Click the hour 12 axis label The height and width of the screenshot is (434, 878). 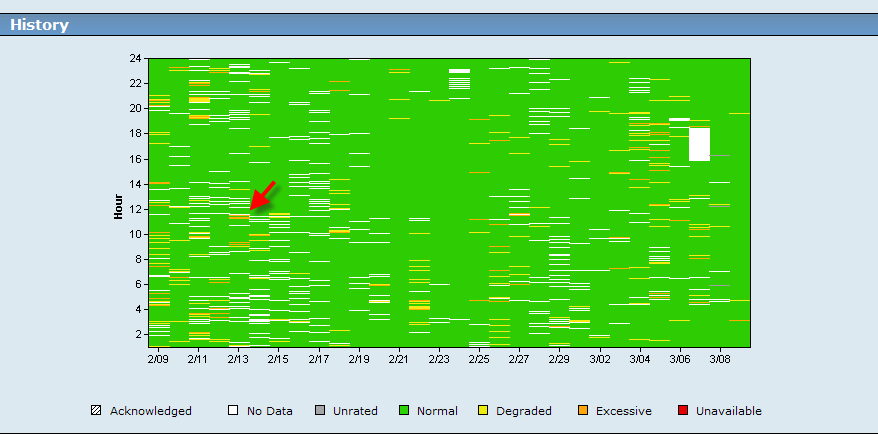135,209
